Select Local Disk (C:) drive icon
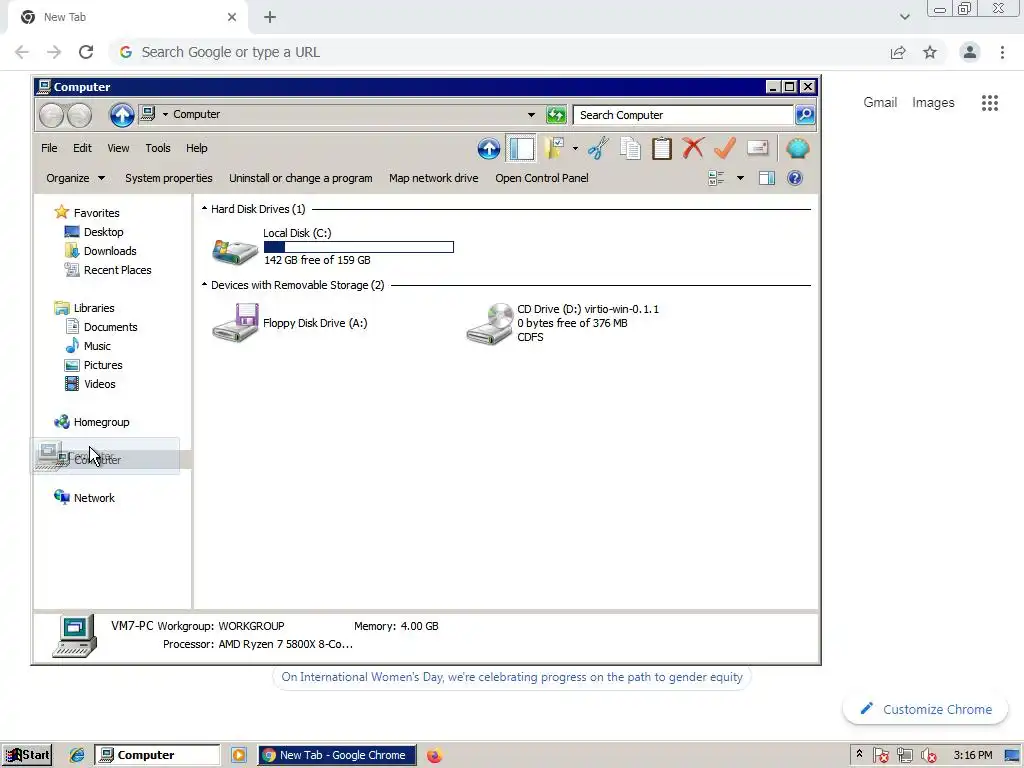The image size is (1024, 768). (234, 250)
